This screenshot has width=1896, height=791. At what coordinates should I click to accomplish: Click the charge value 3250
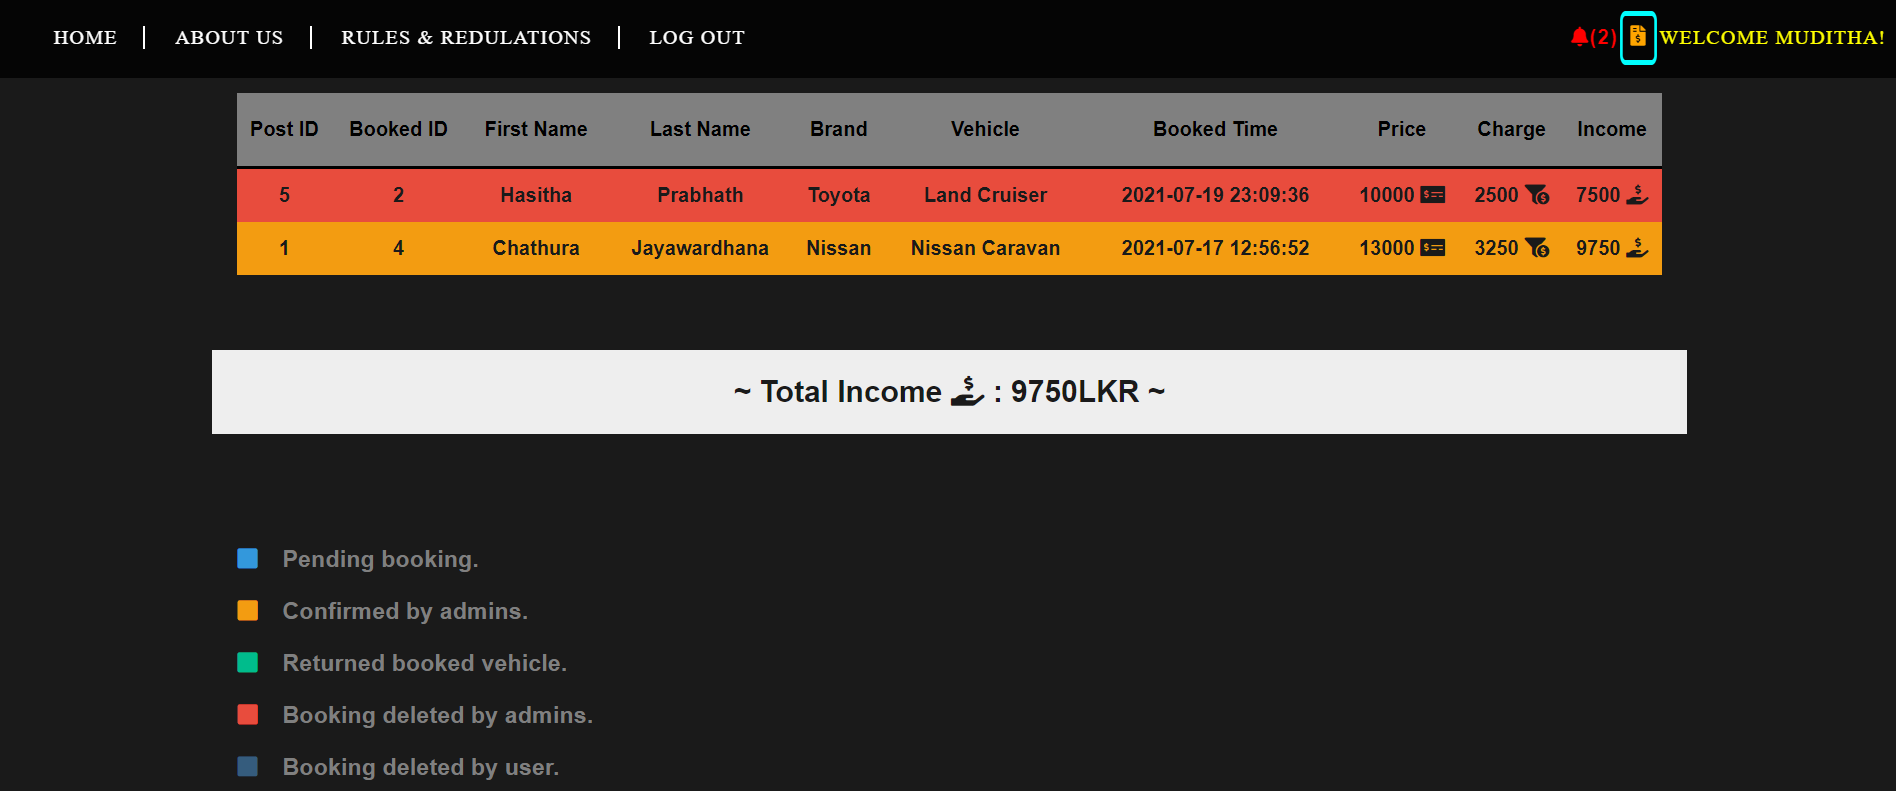(1496, 248)
